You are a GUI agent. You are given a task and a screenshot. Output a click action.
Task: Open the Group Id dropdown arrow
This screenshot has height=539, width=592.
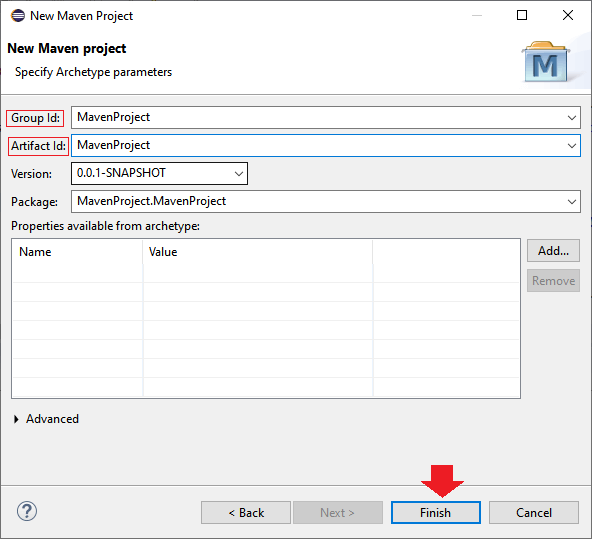572,117
